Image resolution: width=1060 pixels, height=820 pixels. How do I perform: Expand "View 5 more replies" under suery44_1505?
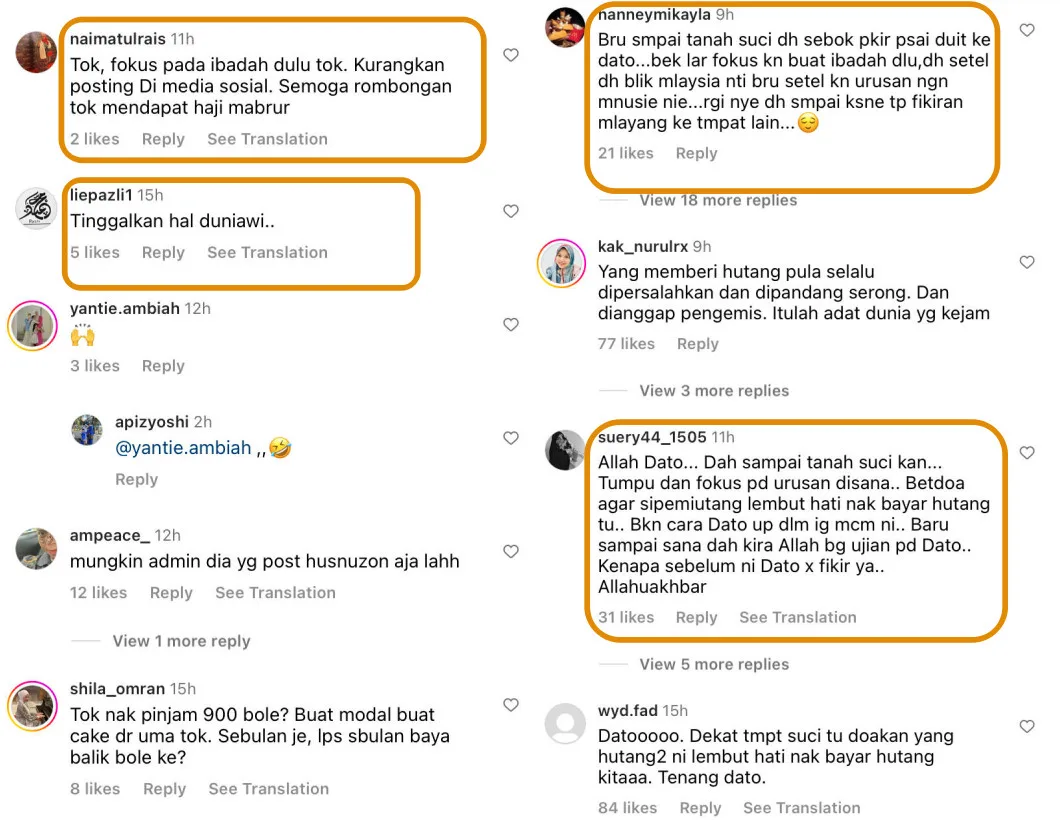tap(714, 664)
